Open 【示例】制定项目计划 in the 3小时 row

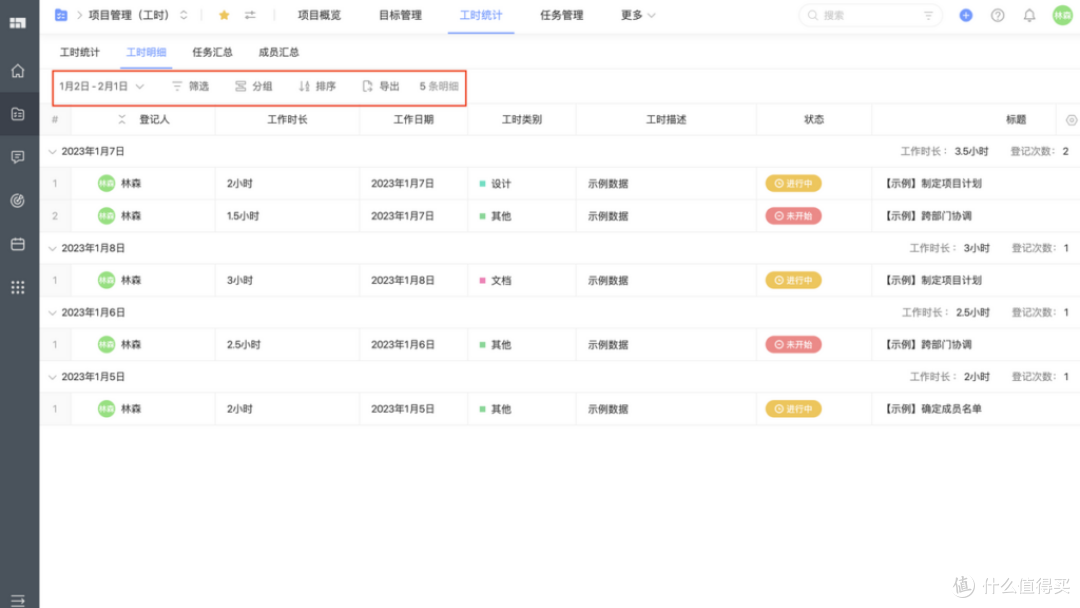point(933,280)
